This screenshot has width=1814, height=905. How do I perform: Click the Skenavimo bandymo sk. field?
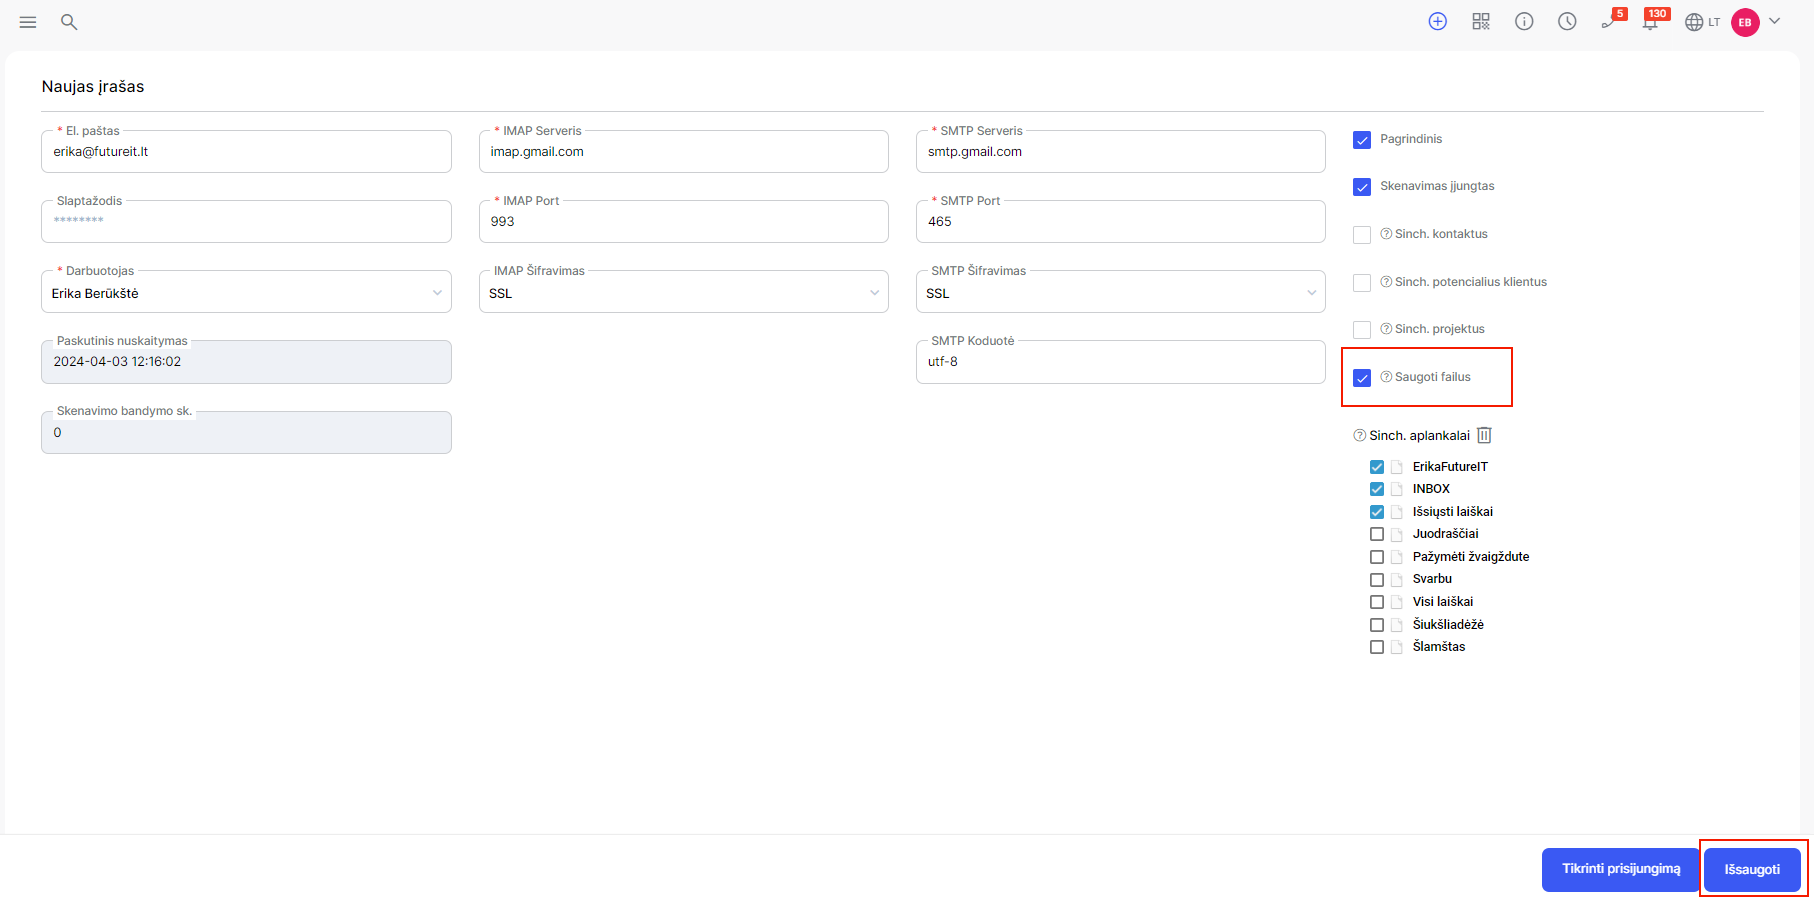(246, 432)
